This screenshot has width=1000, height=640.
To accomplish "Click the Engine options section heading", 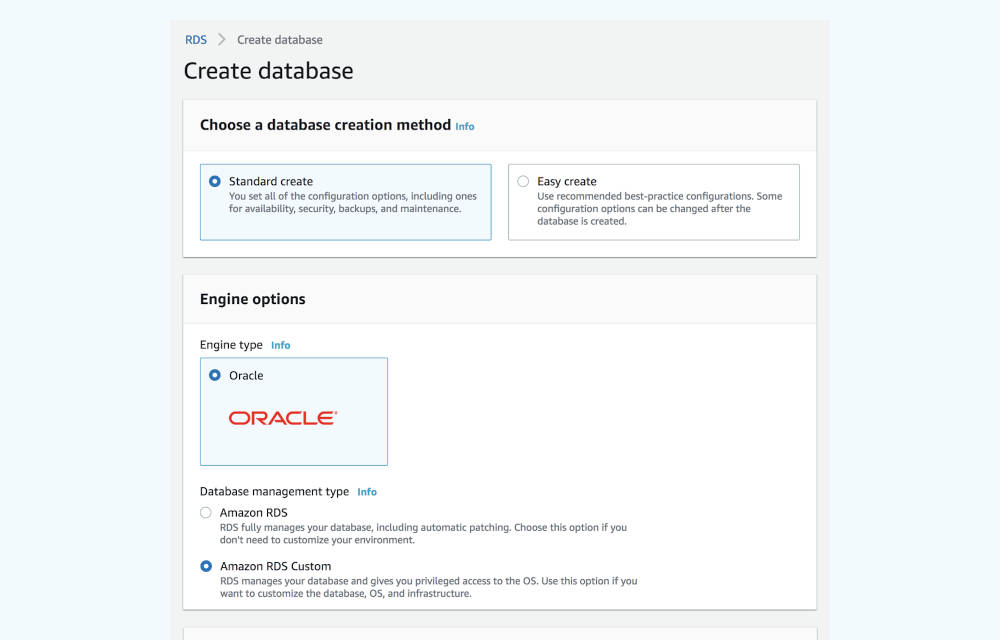I will (253, 299).
